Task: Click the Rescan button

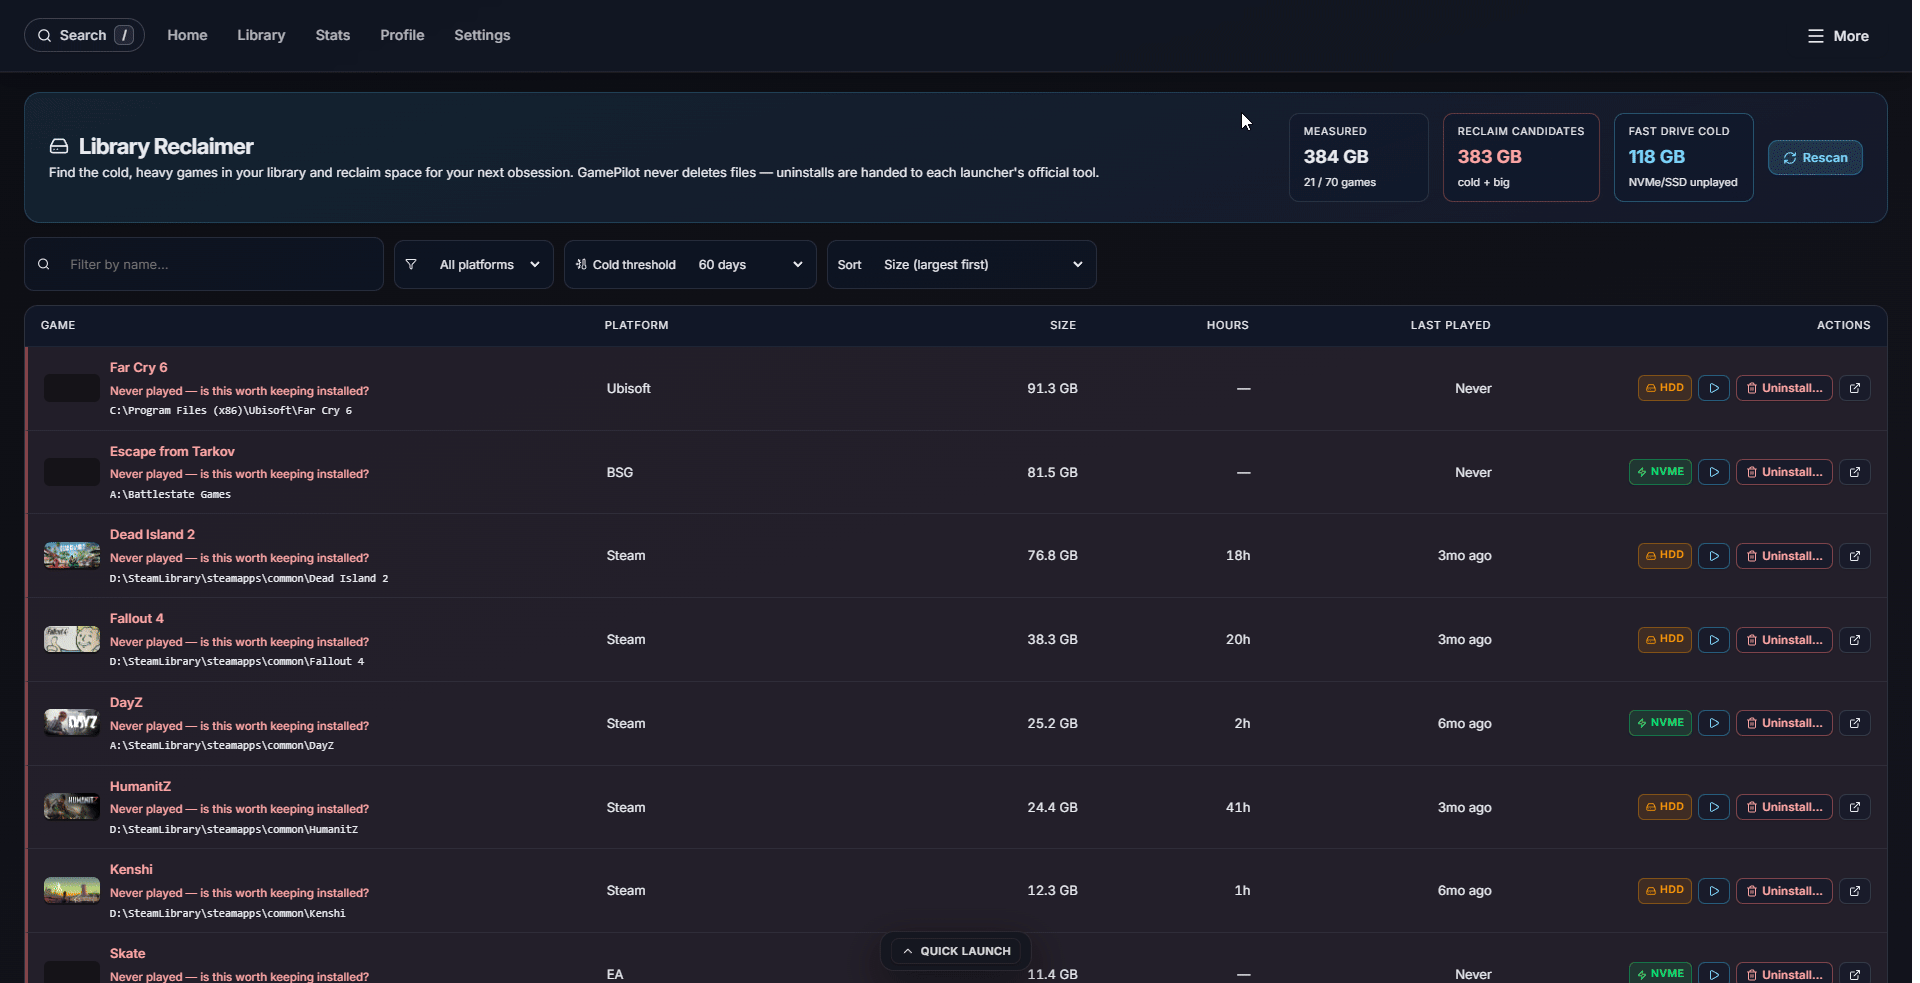Action: point(1815,158)
